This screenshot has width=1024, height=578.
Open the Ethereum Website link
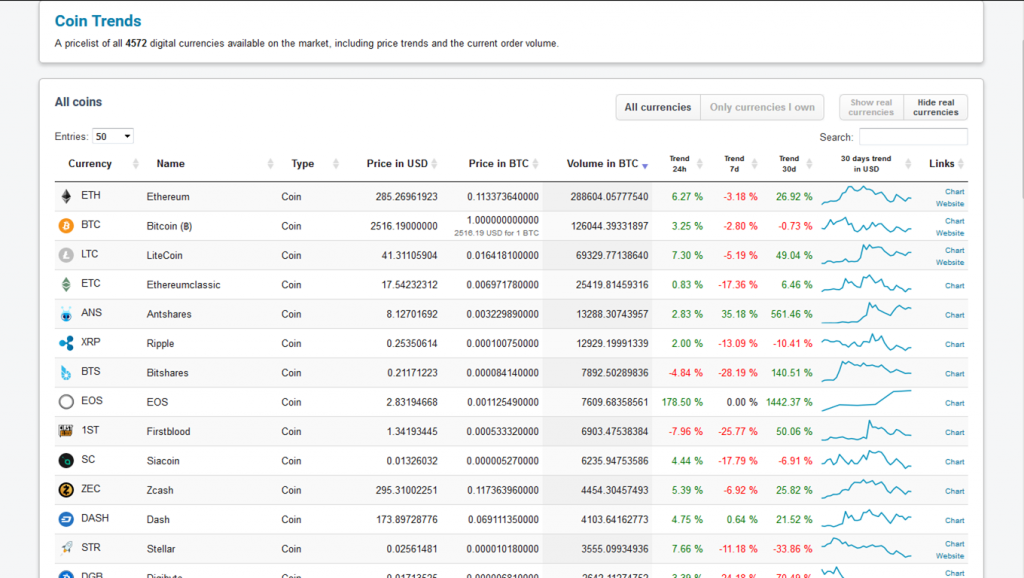tap(950, 204)
